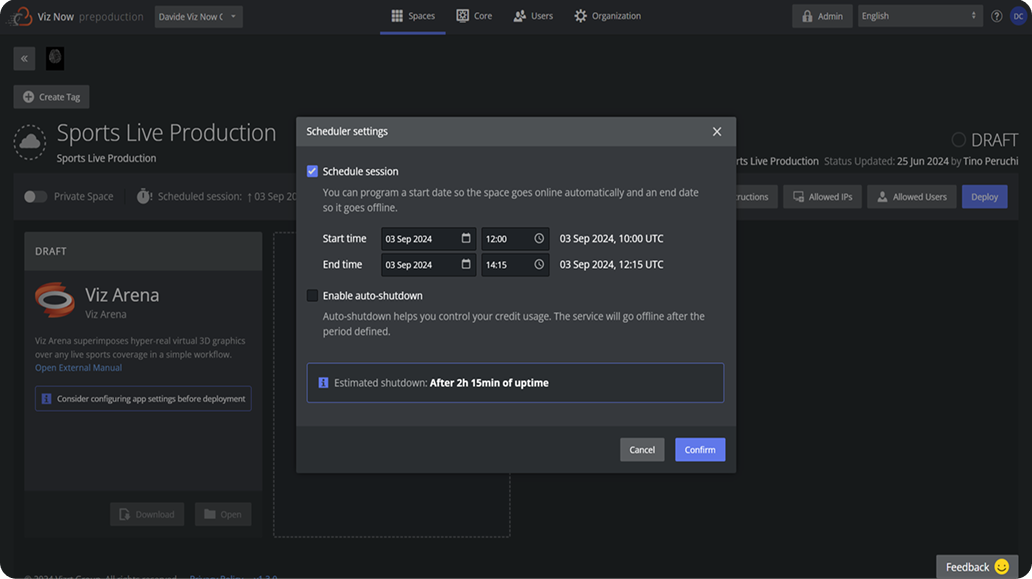The height and width of the screenshot is (579, 1032).
Task: Check the Enable auto-shutdown checkbox
Action: tap(312, 295)
